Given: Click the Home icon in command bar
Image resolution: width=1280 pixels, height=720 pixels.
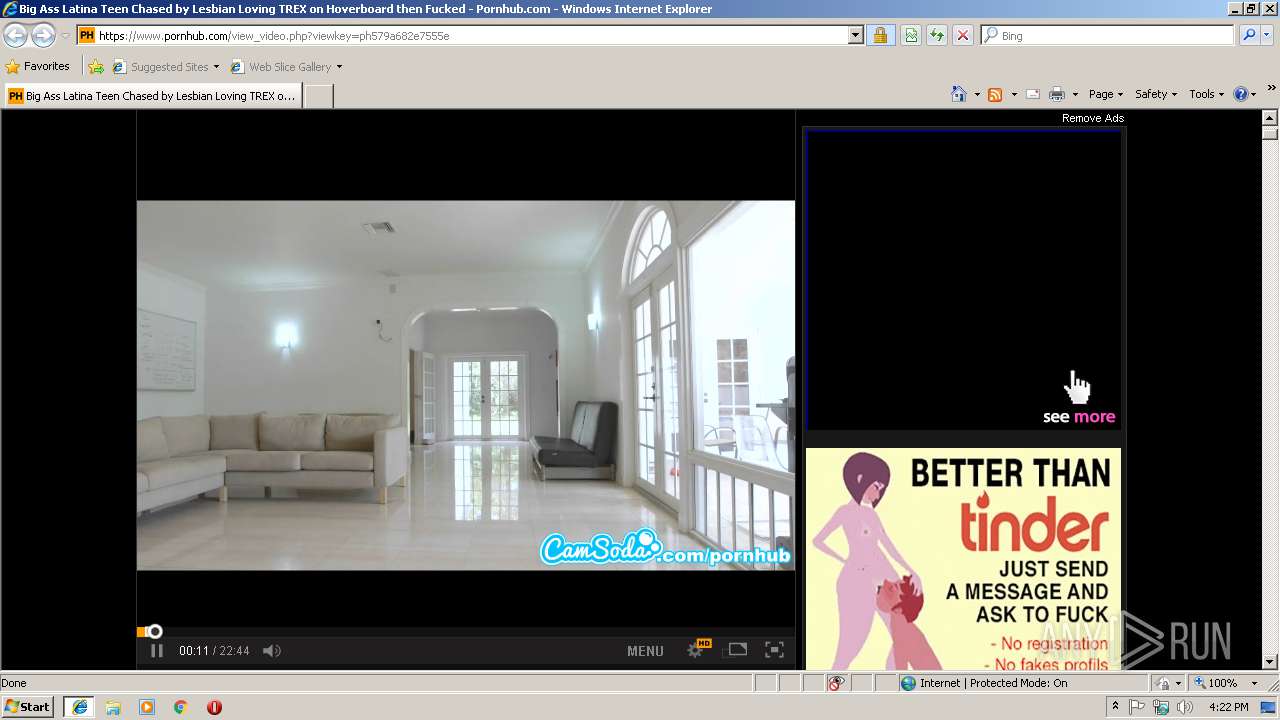Looking at the screenshot, I should [x=959, y=94].
